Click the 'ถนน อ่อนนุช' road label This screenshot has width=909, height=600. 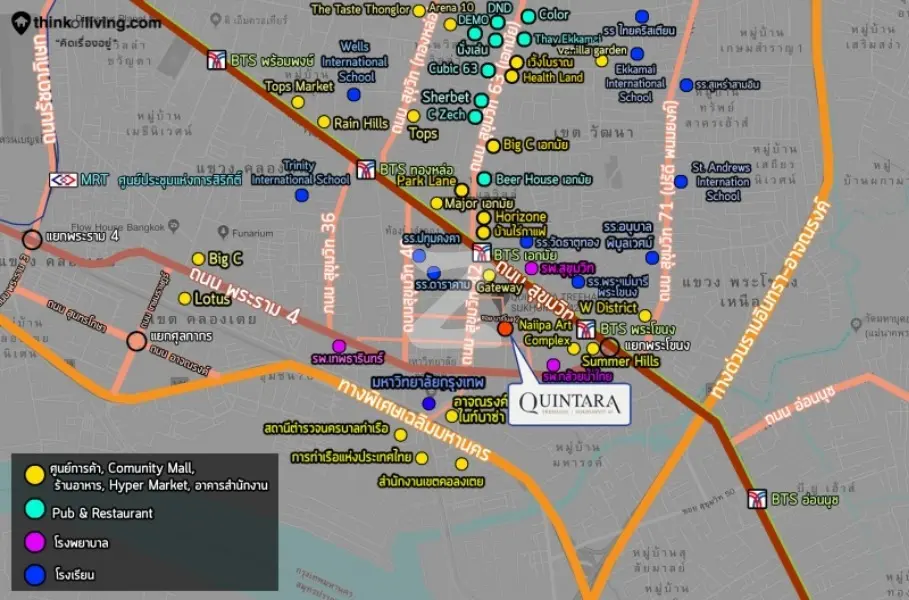pos(800,405)
